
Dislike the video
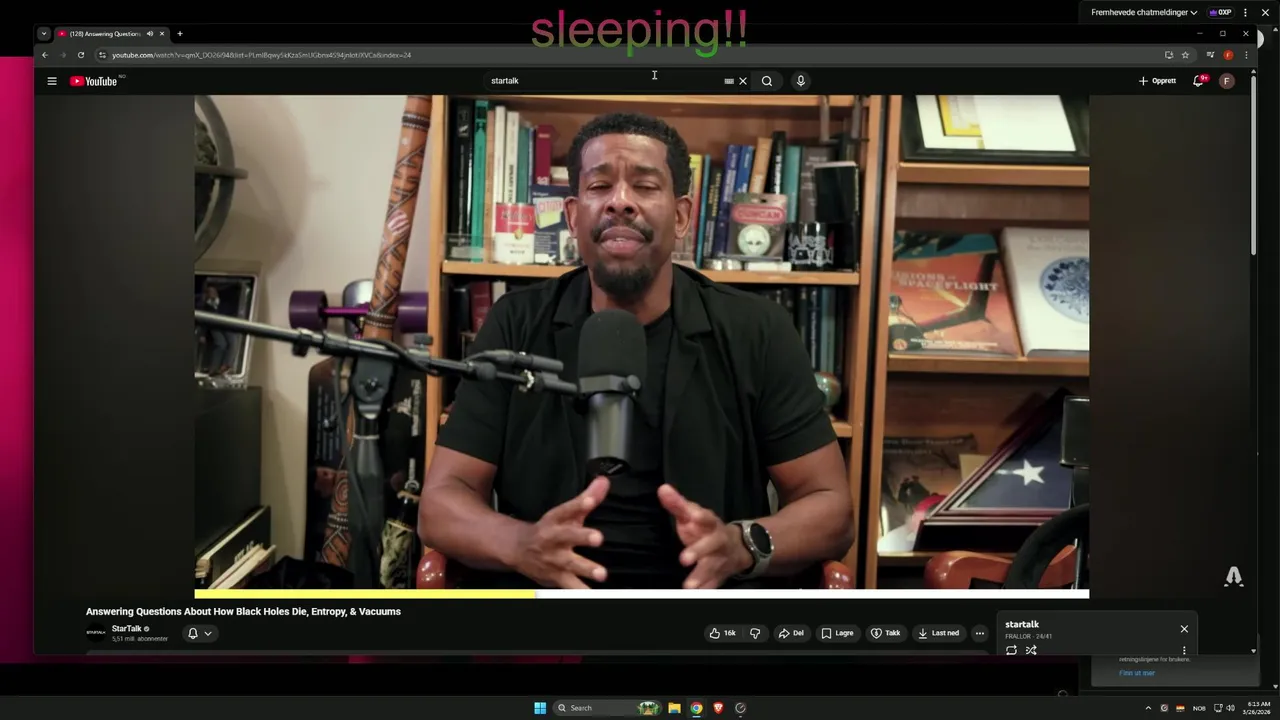[x=755, y=633]
